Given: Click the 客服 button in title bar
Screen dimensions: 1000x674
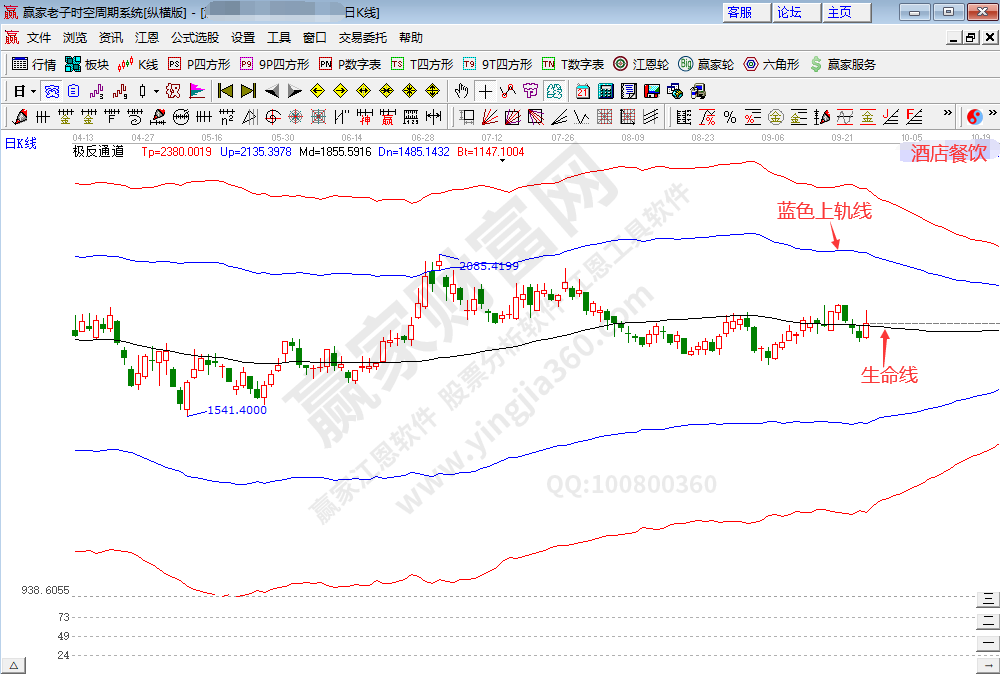Looking at the screenshot, I should 739,12.
